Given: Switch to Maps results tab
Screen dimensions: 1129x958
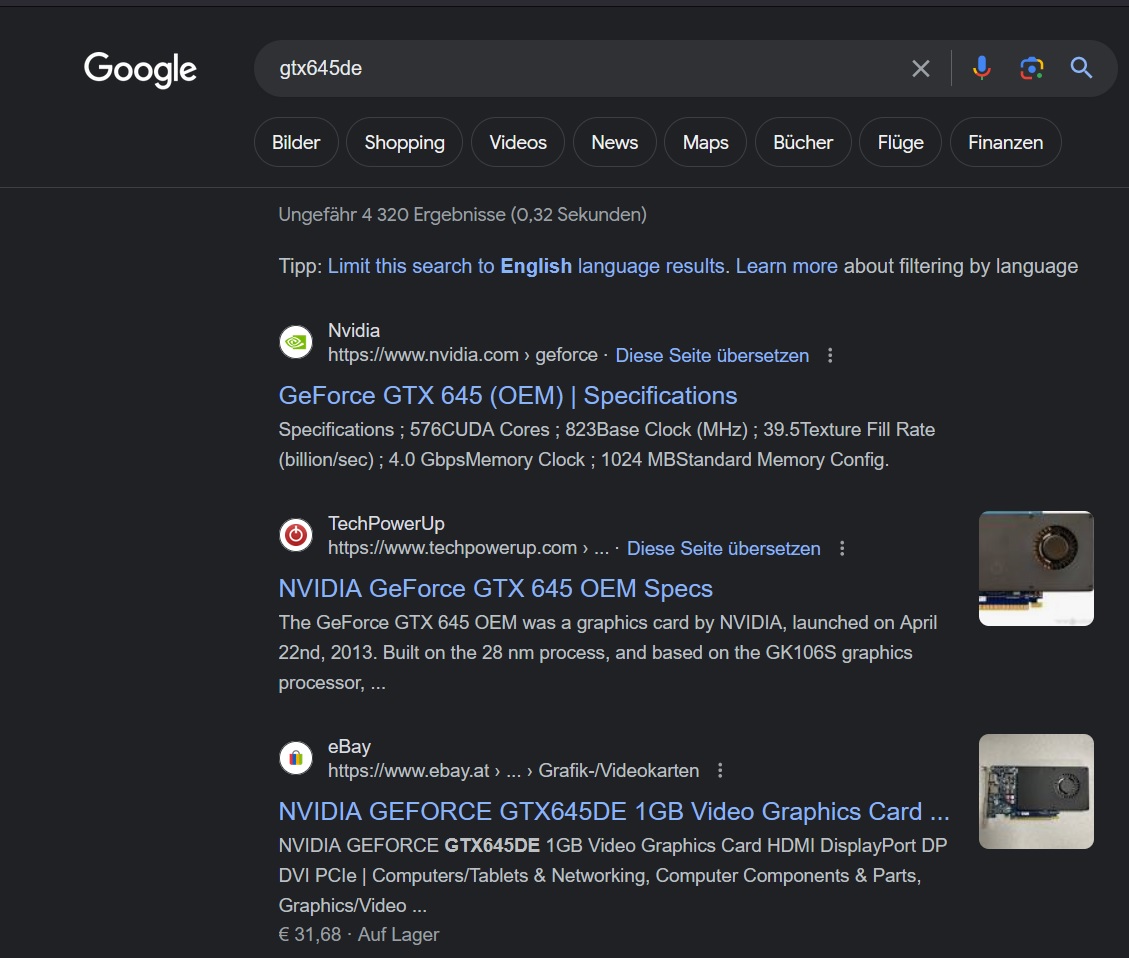Looking at the screenshot, I should click(x=706, y=143).
